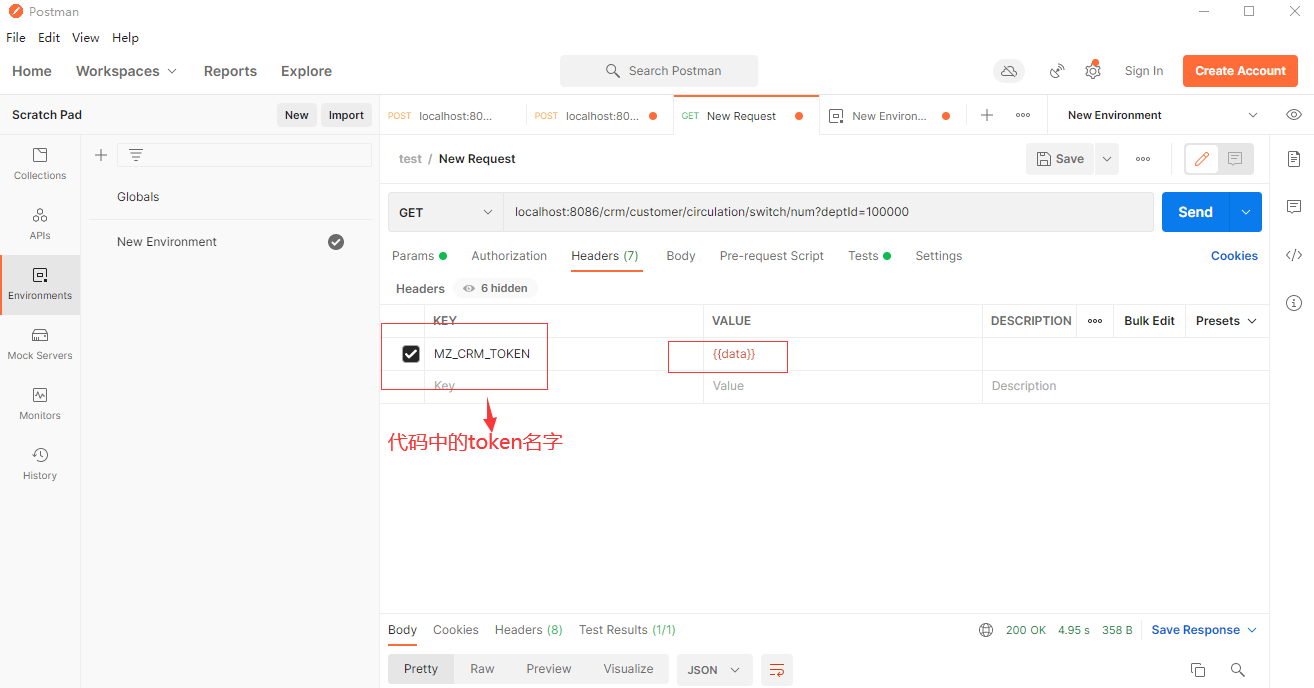Select the Visualize response view
The image size is (1314, 688).
click(x=628, y=669)
